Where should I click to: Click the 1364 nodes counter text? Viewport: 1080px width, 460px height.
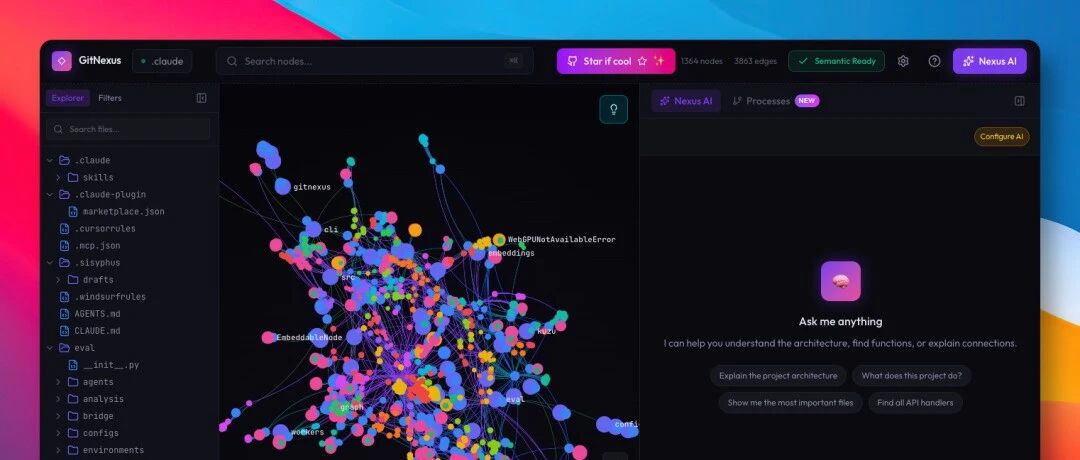(701, 61)
